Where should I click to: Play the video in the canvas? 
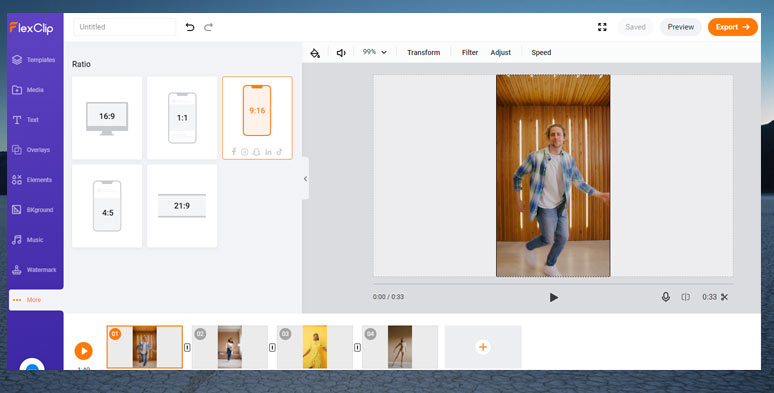point(553,297)
